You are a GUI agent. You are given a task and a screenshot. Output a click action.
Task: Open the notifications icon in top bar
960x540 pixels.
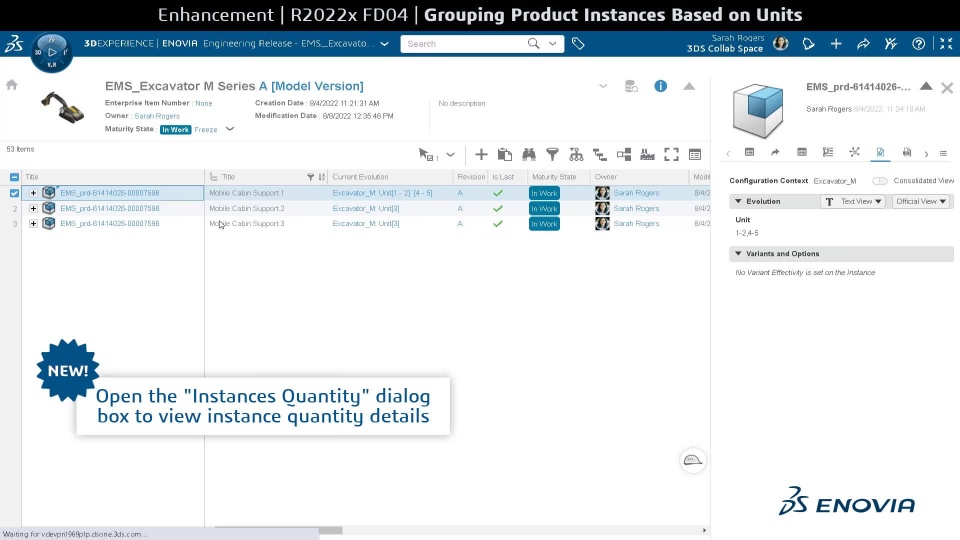809,43
